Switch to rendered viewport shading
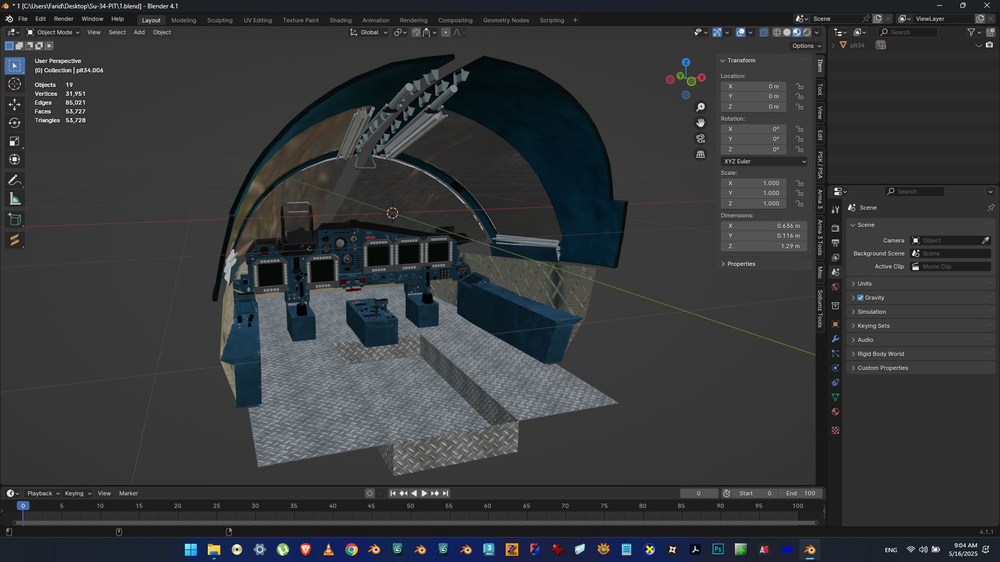 click(x=807, y=32)
